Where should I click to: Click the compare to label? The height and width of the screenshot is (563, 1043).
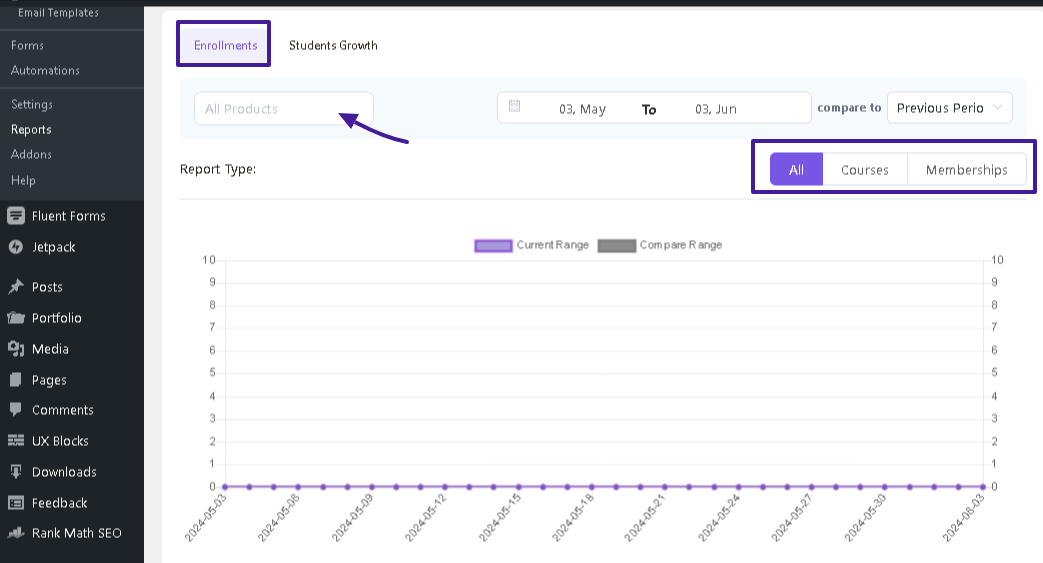pyautogui.click(x=849, y=107)
